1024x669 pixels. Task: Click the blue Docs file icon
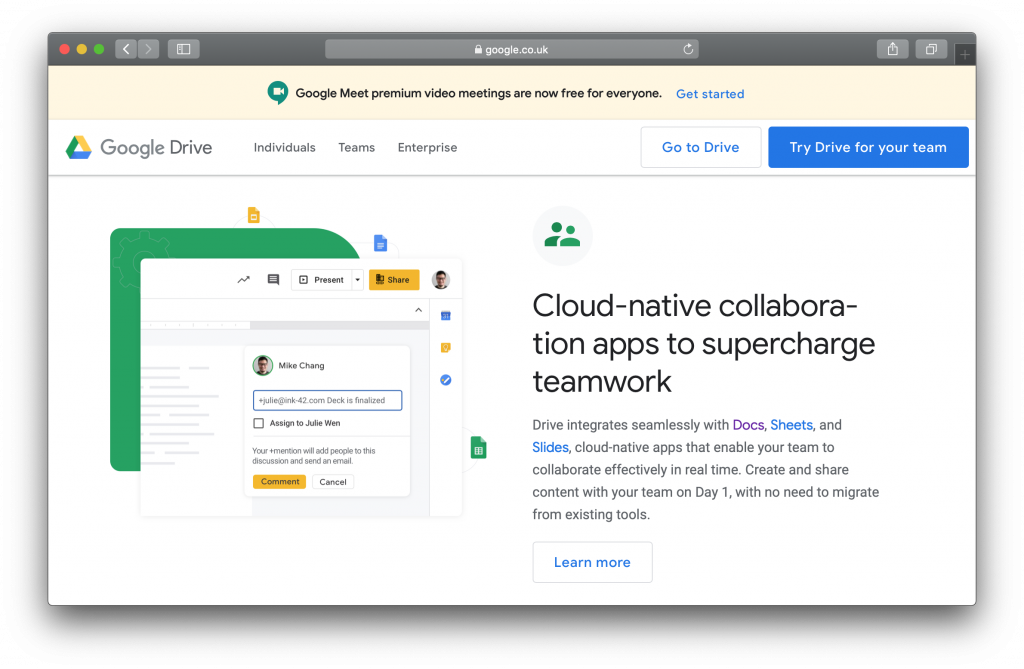380,243
